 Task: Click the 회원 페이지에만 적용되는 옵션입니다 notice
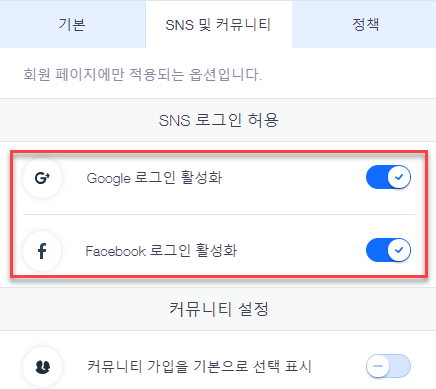[142, 74]
